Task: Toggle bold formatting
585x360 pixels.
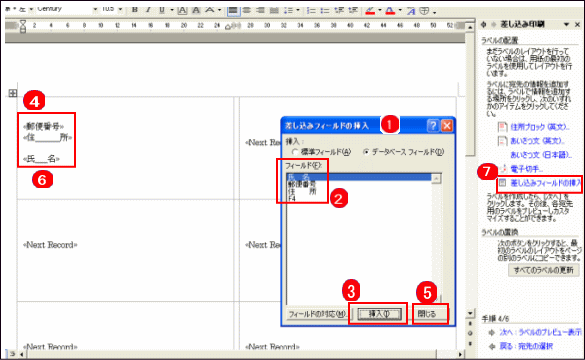Action: [135, 10]
